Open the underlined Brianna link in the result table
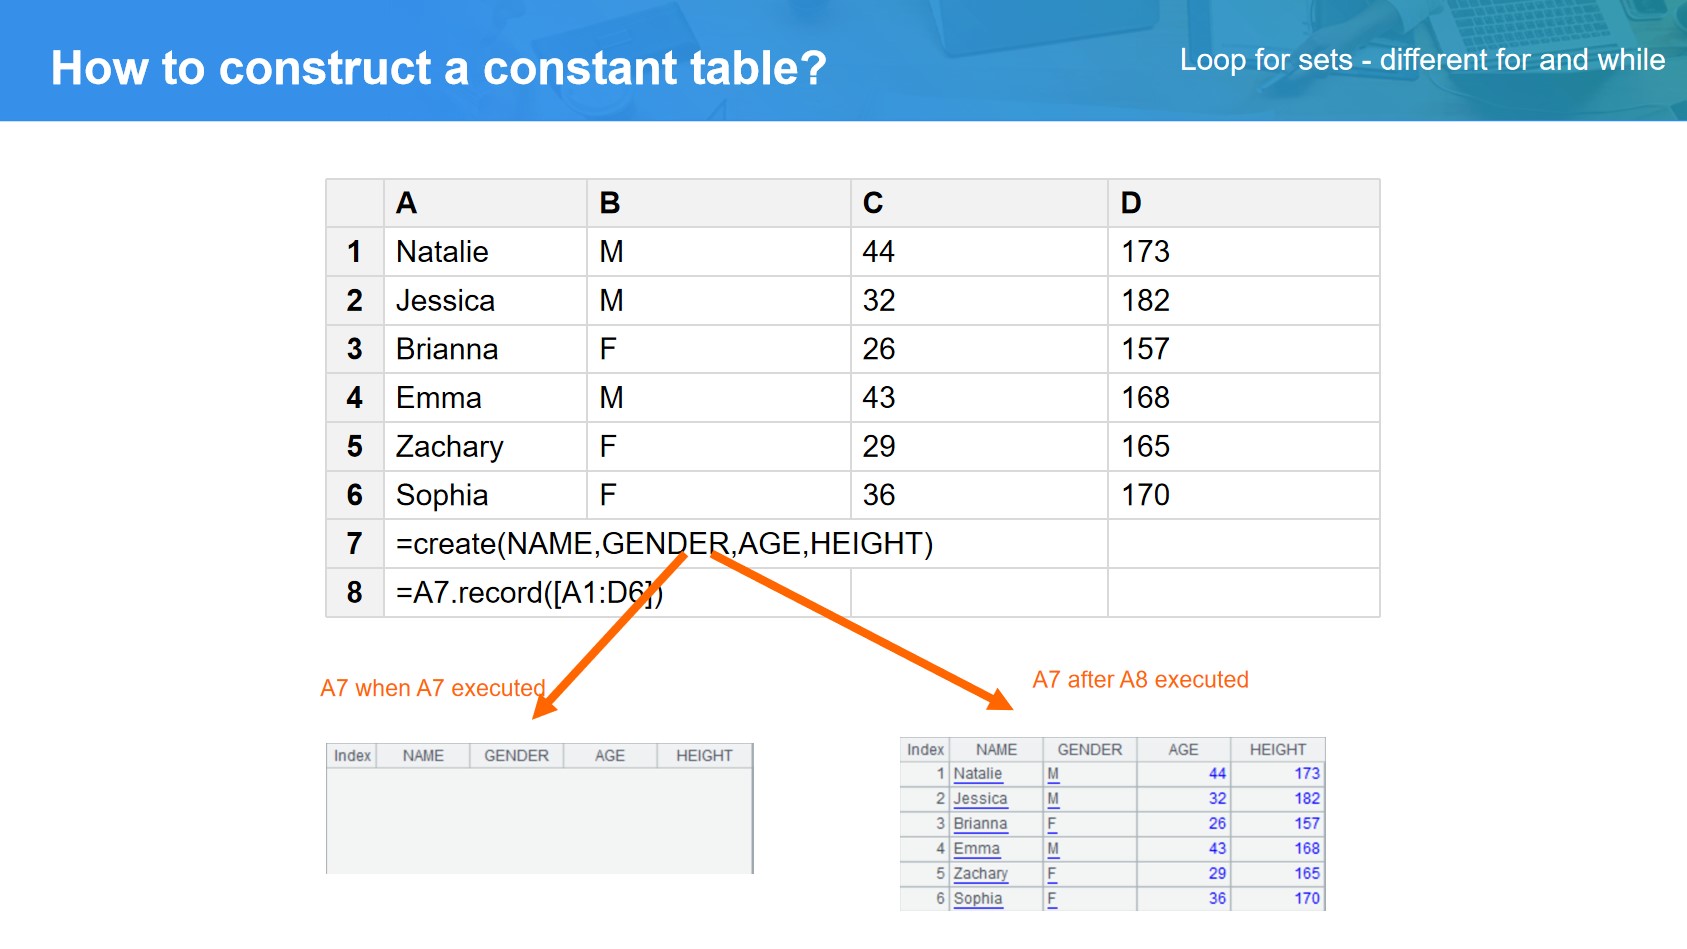This screenshot has height=949, width=1687. tap(980, 824)
